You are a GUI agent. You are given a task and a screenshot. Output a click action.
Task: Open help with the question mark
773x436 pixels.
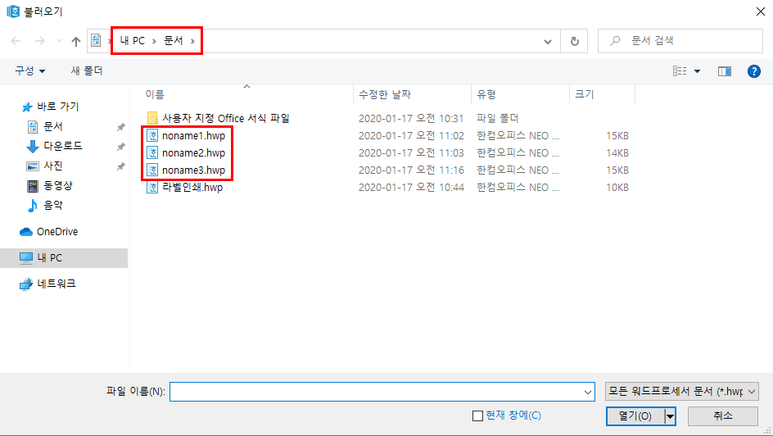754,72
